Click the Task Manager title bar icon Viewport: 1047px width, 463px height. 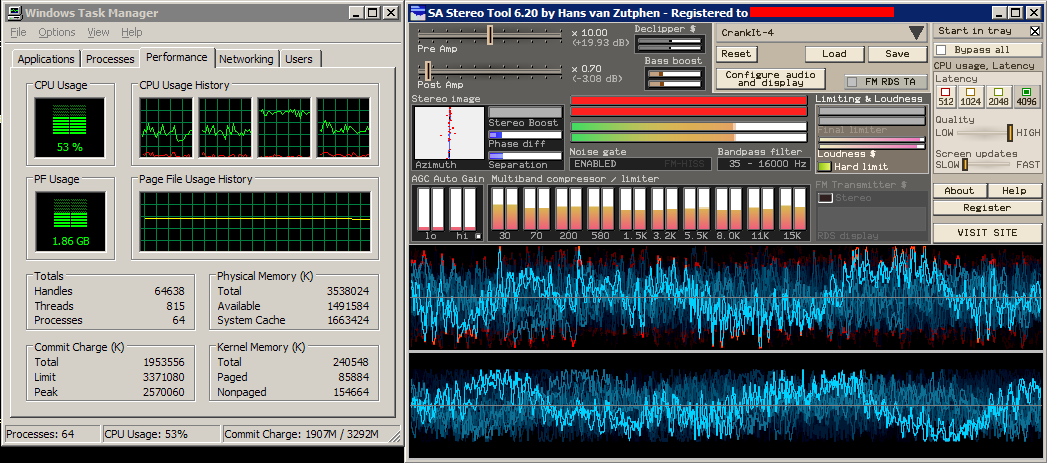click(13, 13)
